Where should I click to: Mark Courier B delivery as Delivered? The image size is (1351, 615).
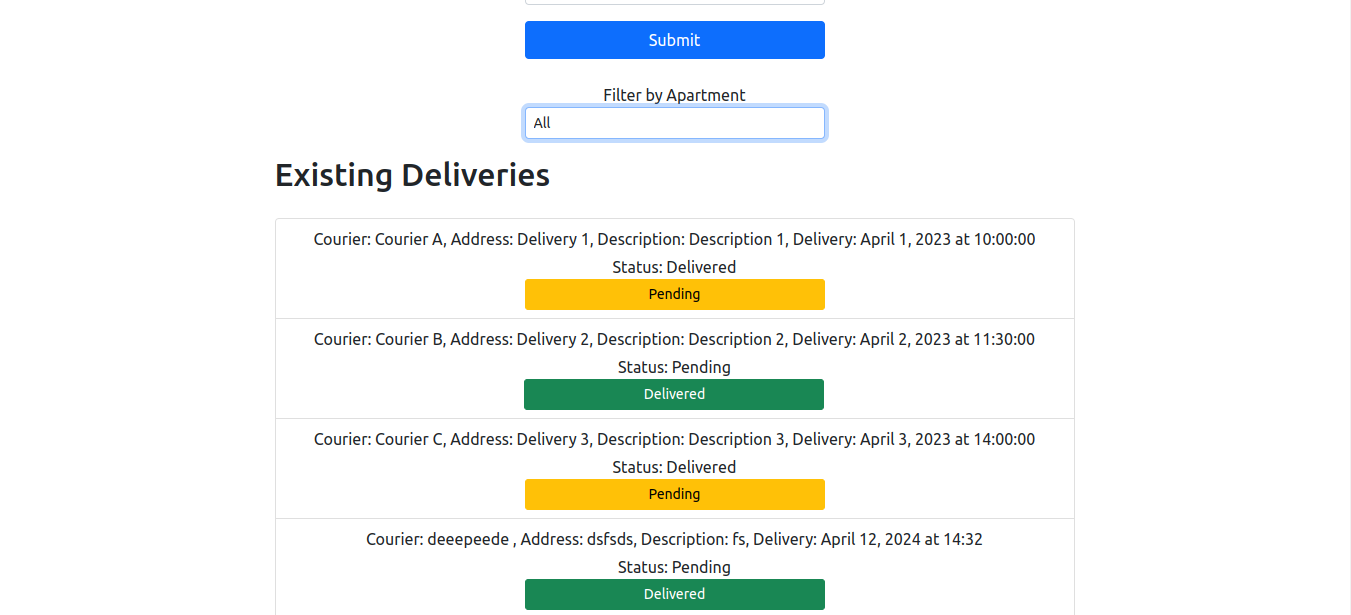click(674, 394)
